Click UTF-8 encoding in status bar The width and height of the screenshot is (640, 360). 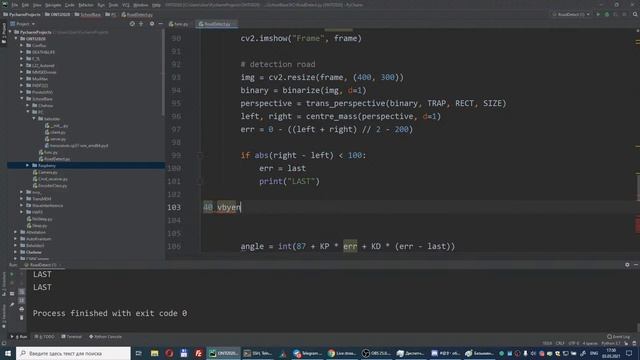click(573, 344)
